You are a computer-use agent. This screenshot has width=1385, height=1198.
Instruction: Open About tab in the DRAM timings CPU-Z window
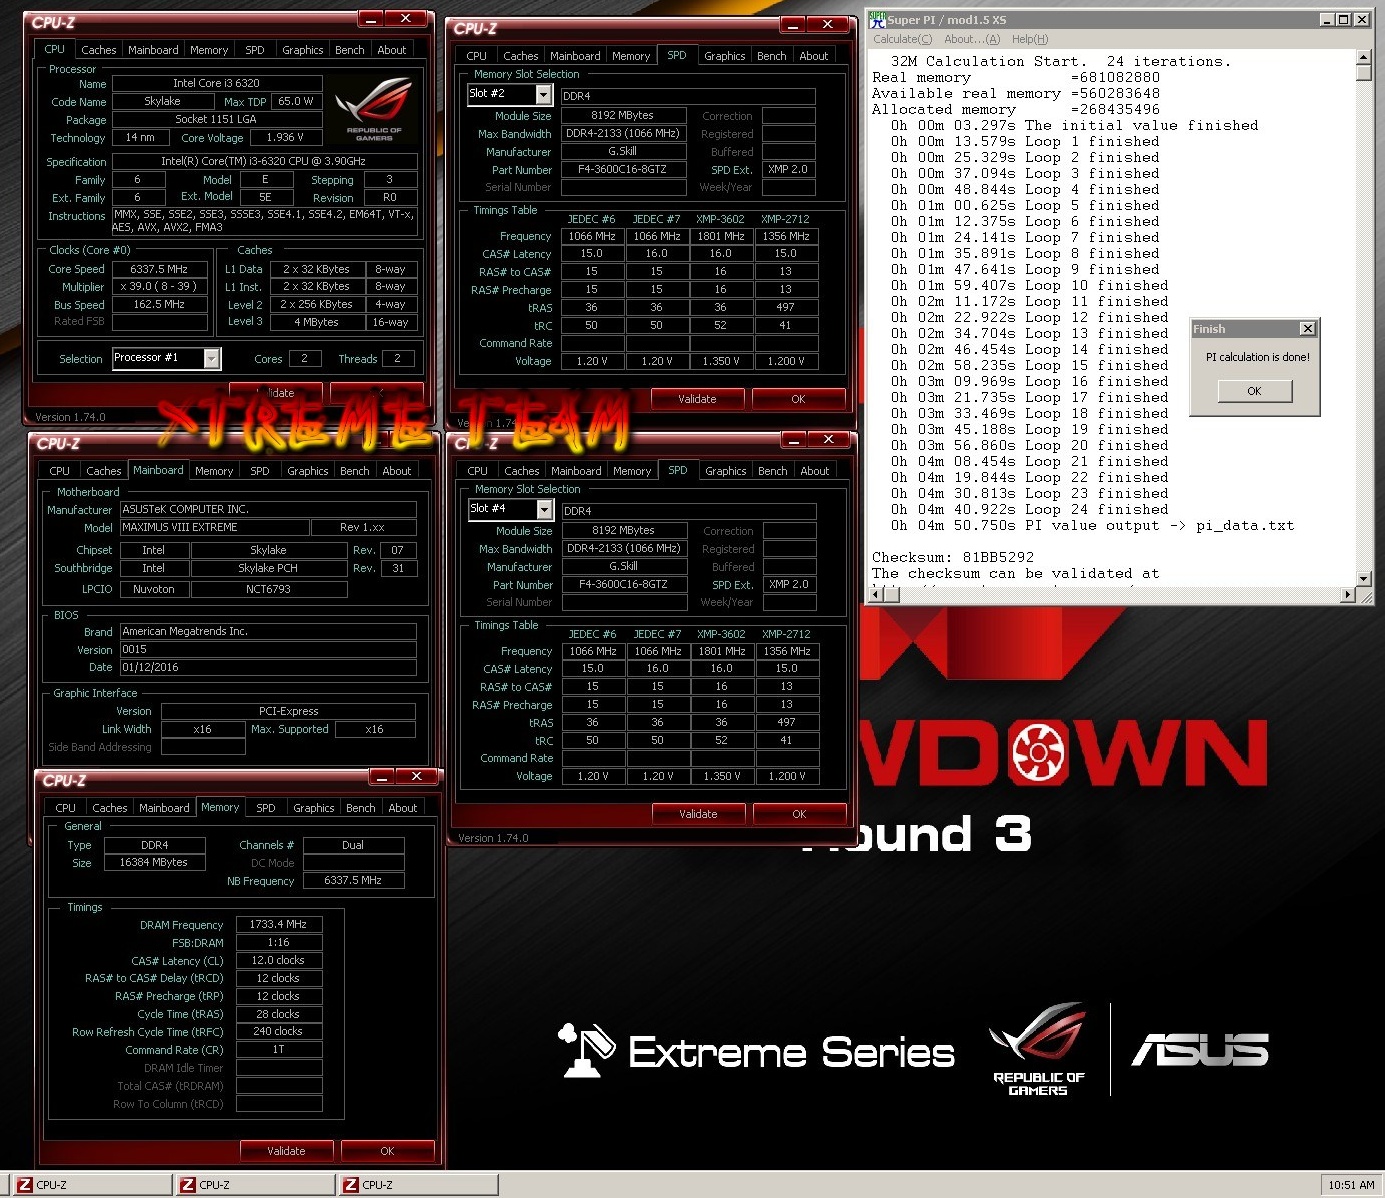click(x=403, y=808)
